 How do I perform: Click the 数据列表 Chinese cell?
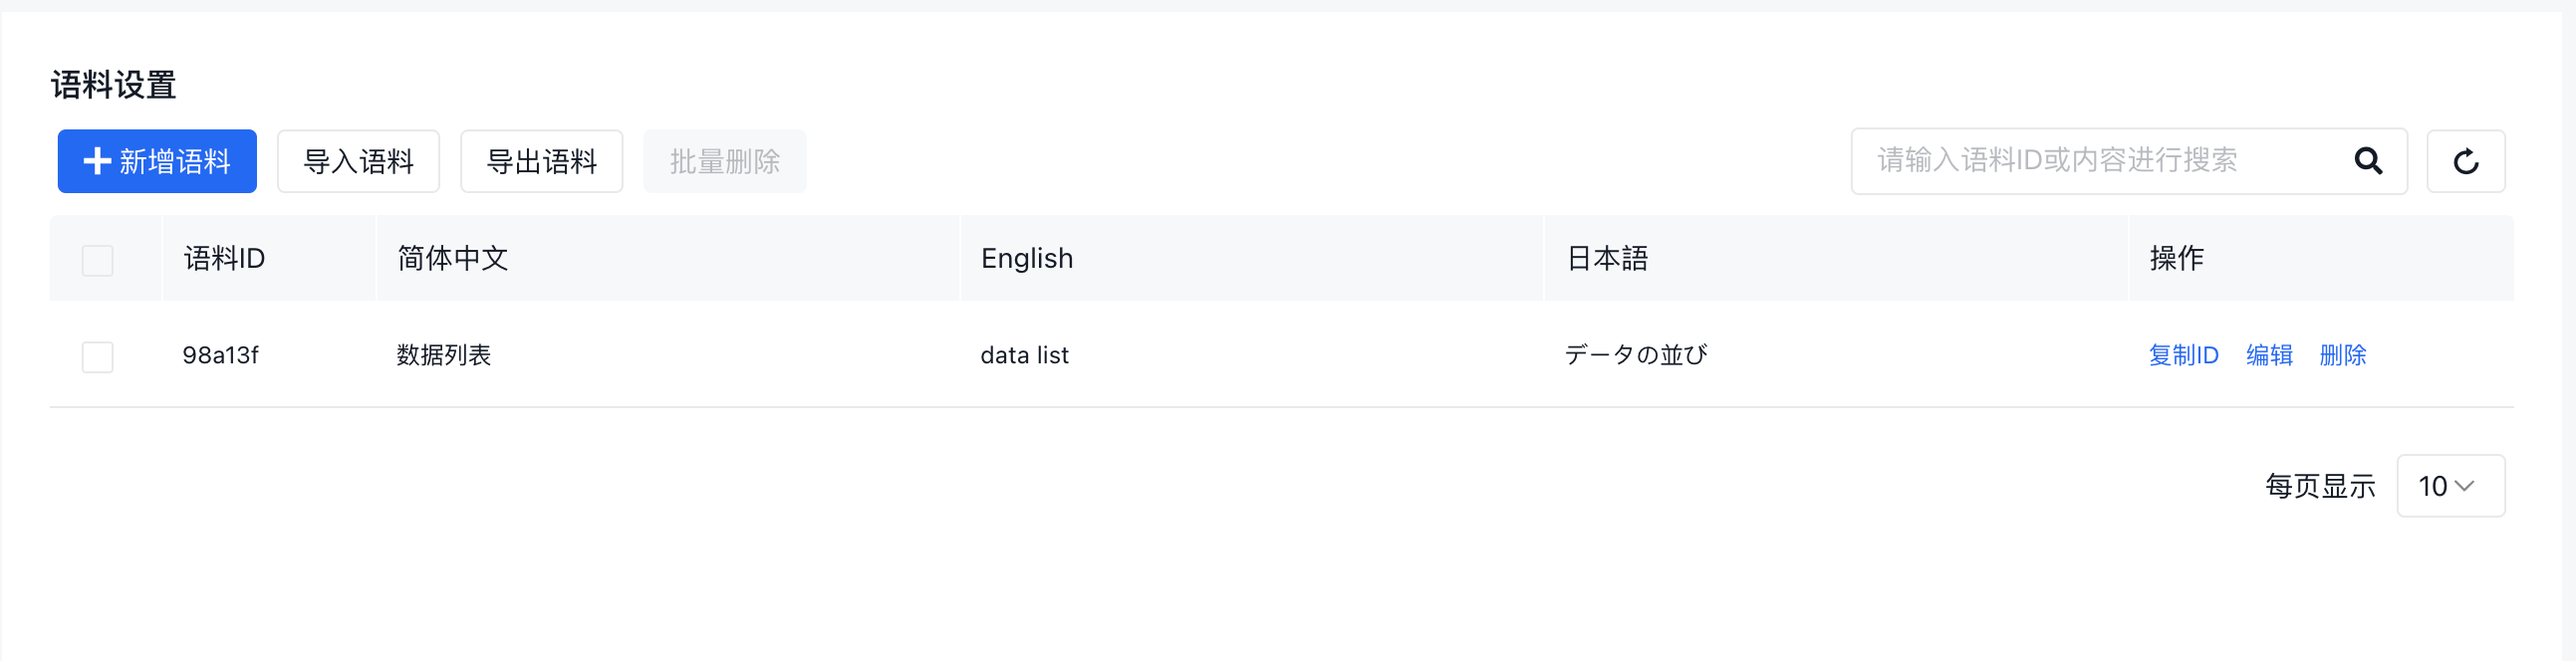(444, 355)
